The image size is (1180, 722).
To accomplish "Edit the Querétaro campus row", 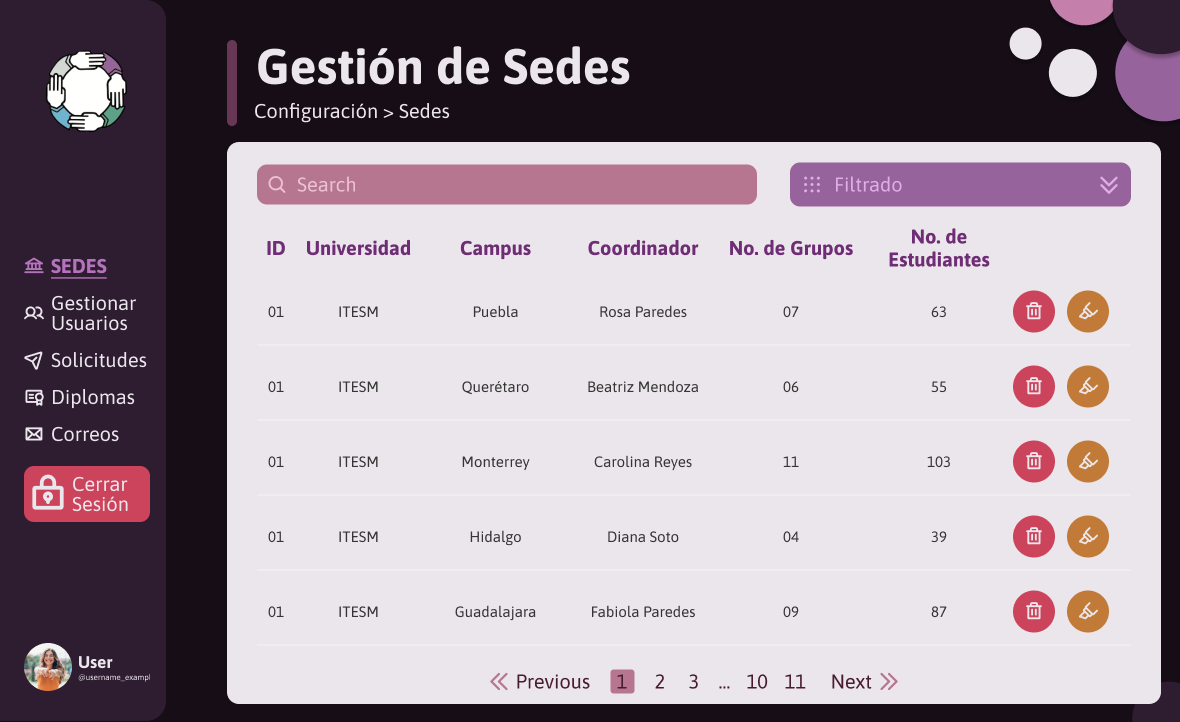I will 1087,386.
